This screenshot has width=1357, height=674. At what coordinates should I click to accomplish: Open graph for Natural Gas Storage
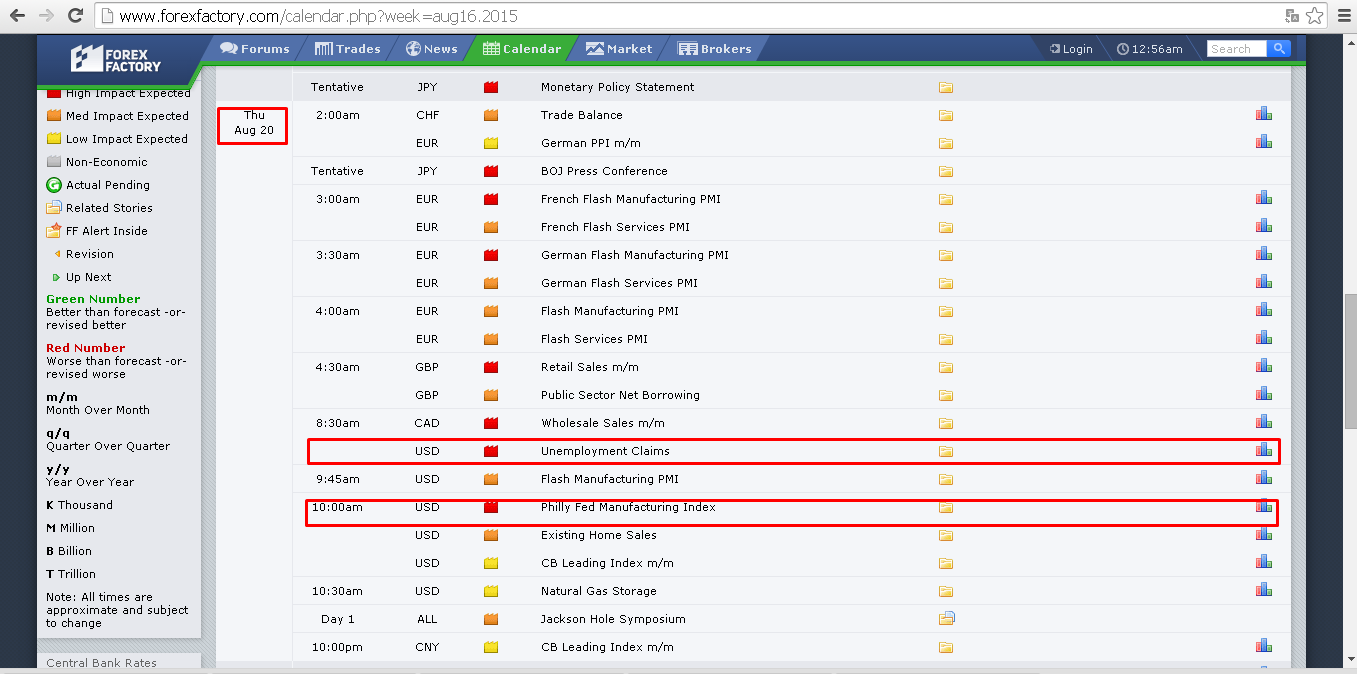point(1264,590)
